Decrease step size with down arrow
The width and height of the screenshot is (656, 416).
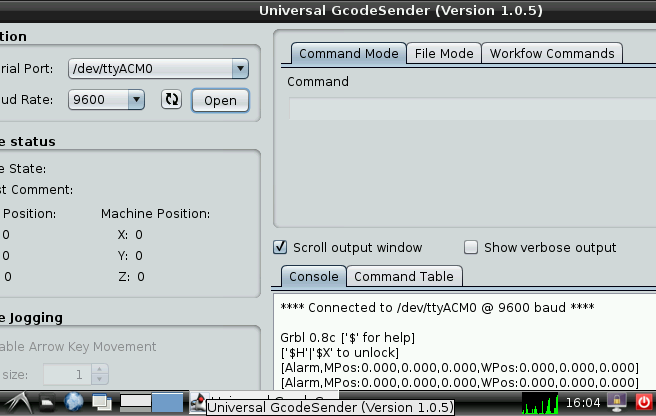[x=100, y=379]
